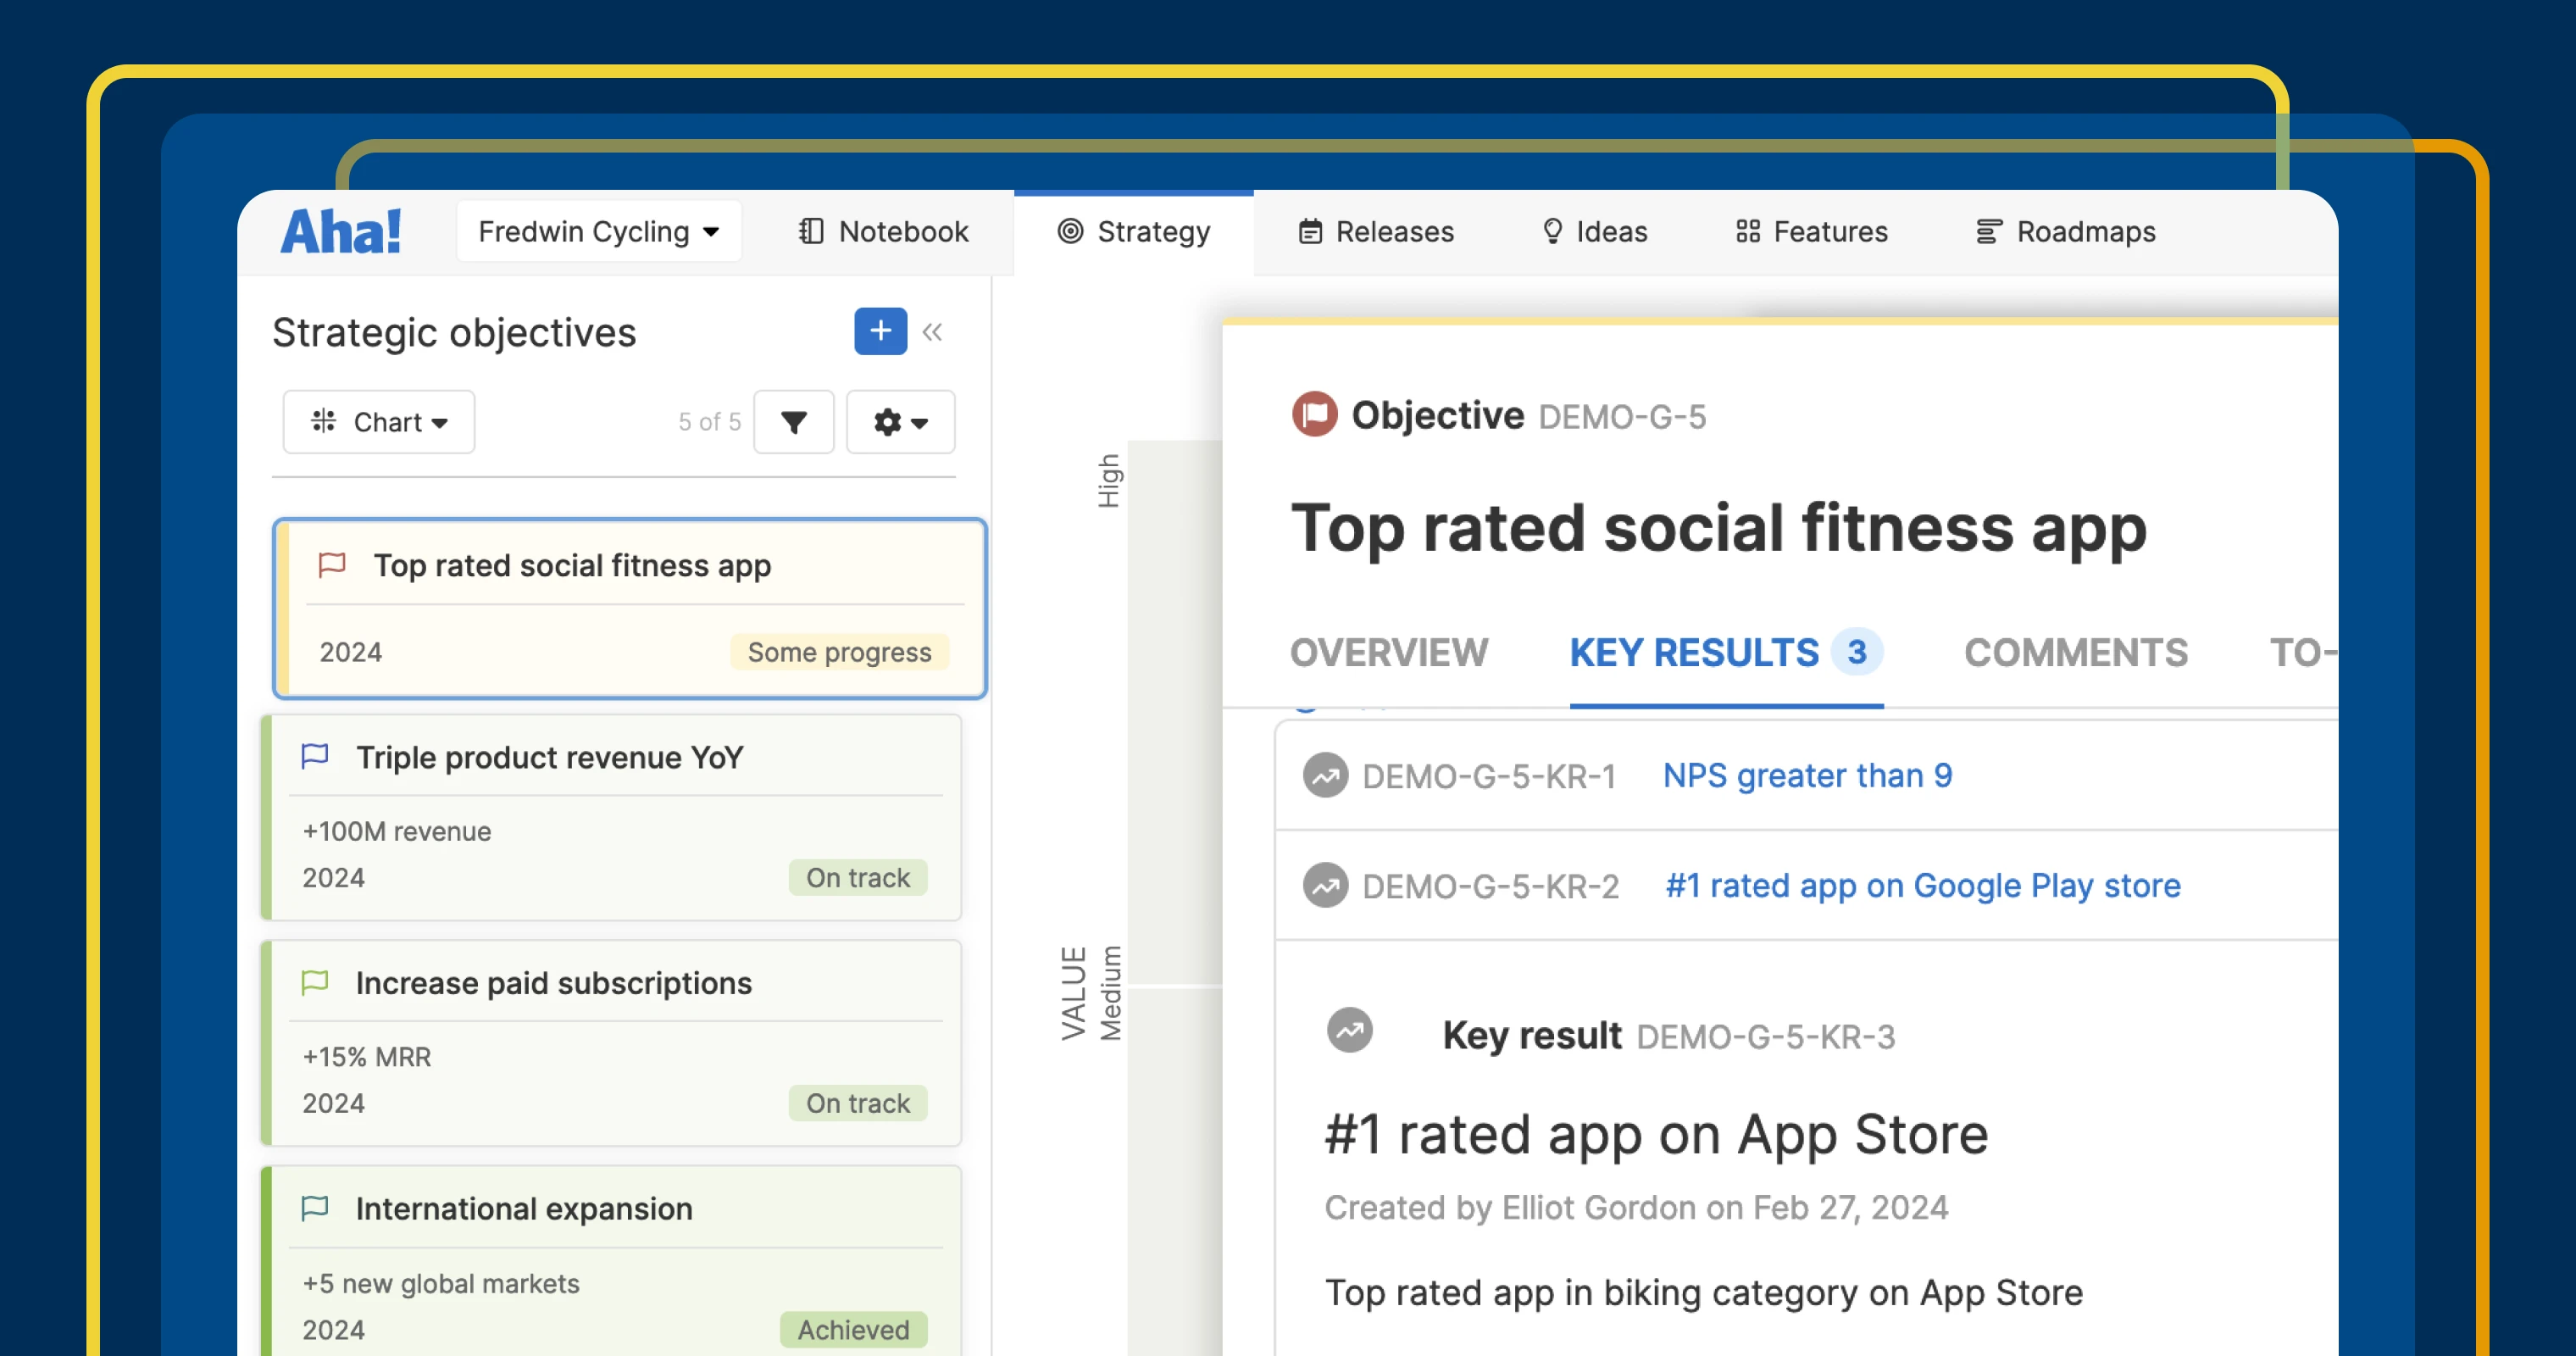2576x1356 pixels.
Task: Click the DEMO-G-5-KR-1 trend icon
Action: pos(1325,776)
